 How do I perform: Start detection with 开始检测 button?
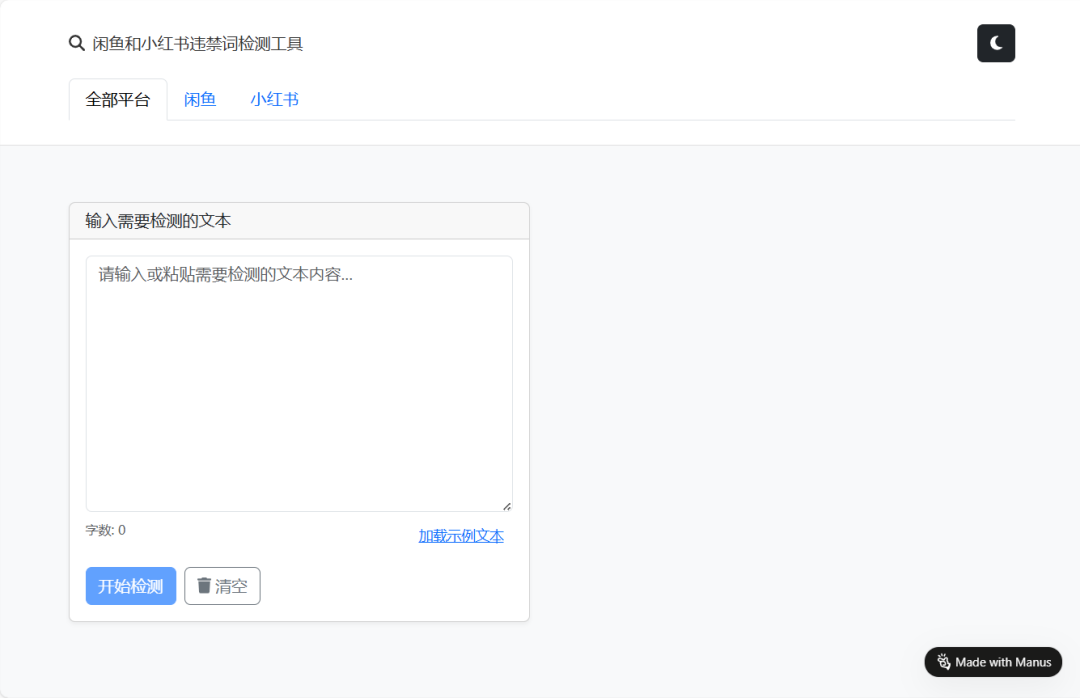[x=131, y=586]
